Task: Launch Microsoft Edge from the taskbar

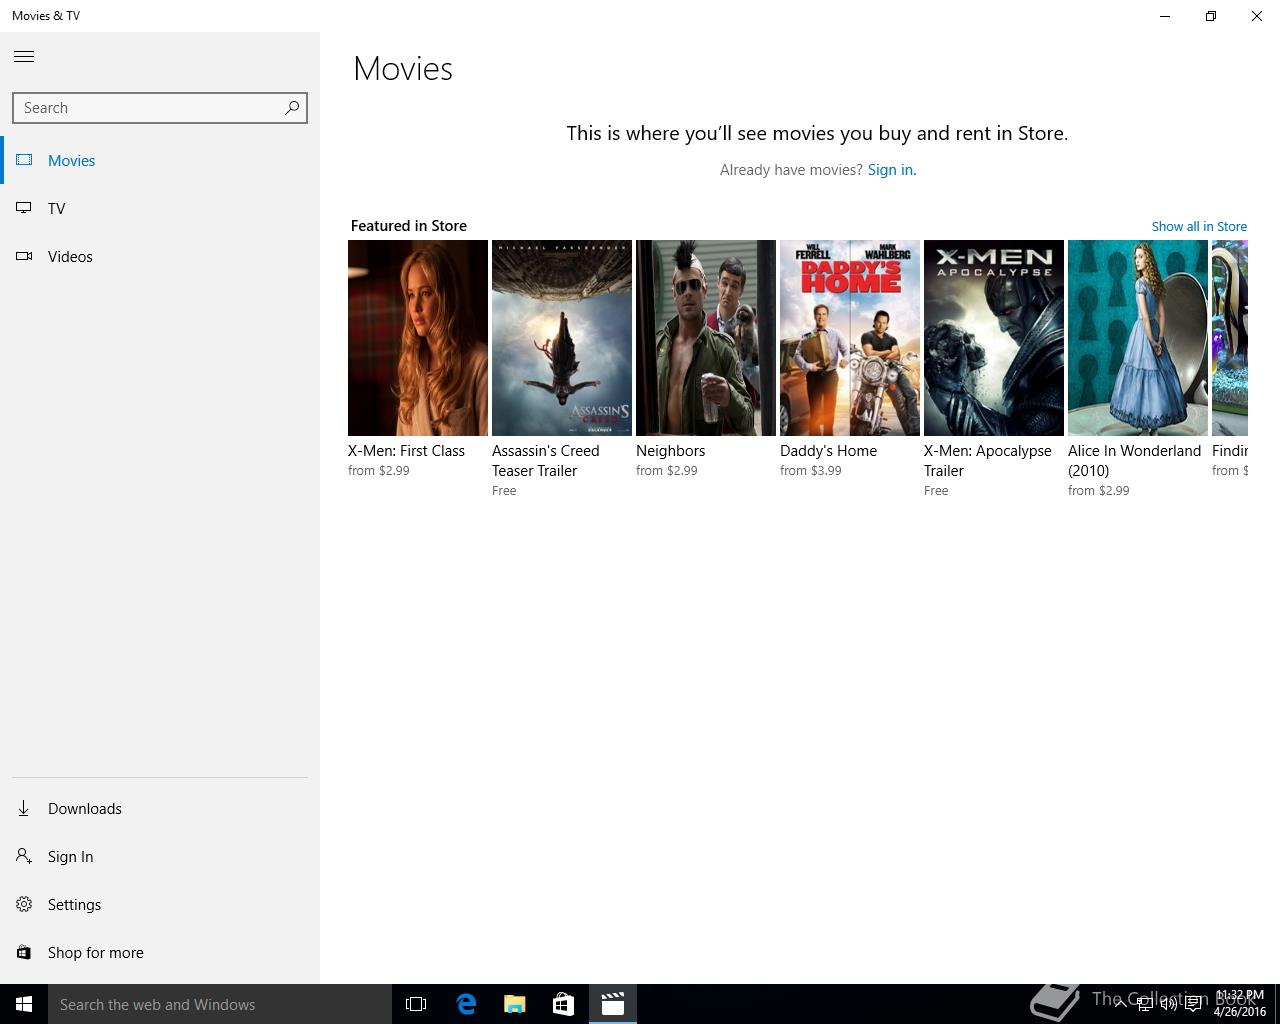Action: [466, 1004]
